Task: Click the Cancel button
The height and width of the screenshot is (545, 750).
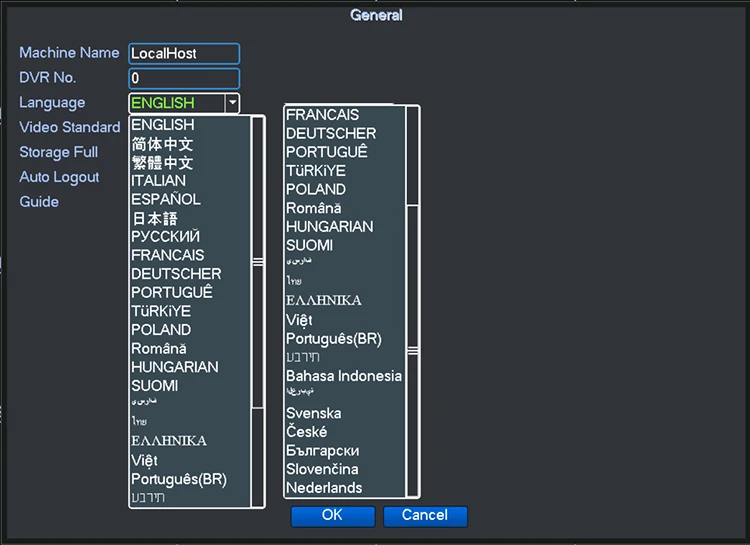Action: [x=425, y=516]
